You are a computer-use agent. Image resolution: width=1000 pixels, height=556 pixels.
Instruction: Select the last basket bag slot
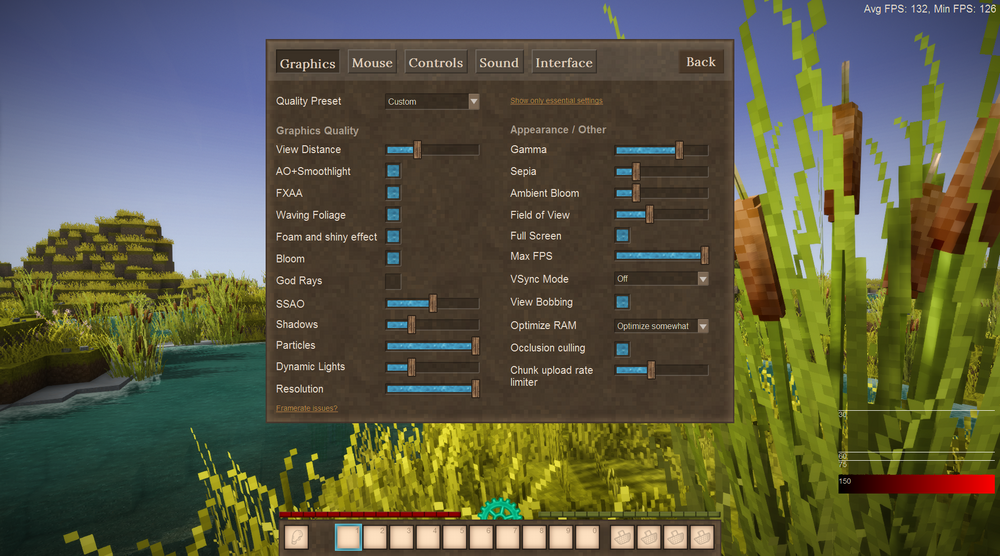(x=703, y=538)
